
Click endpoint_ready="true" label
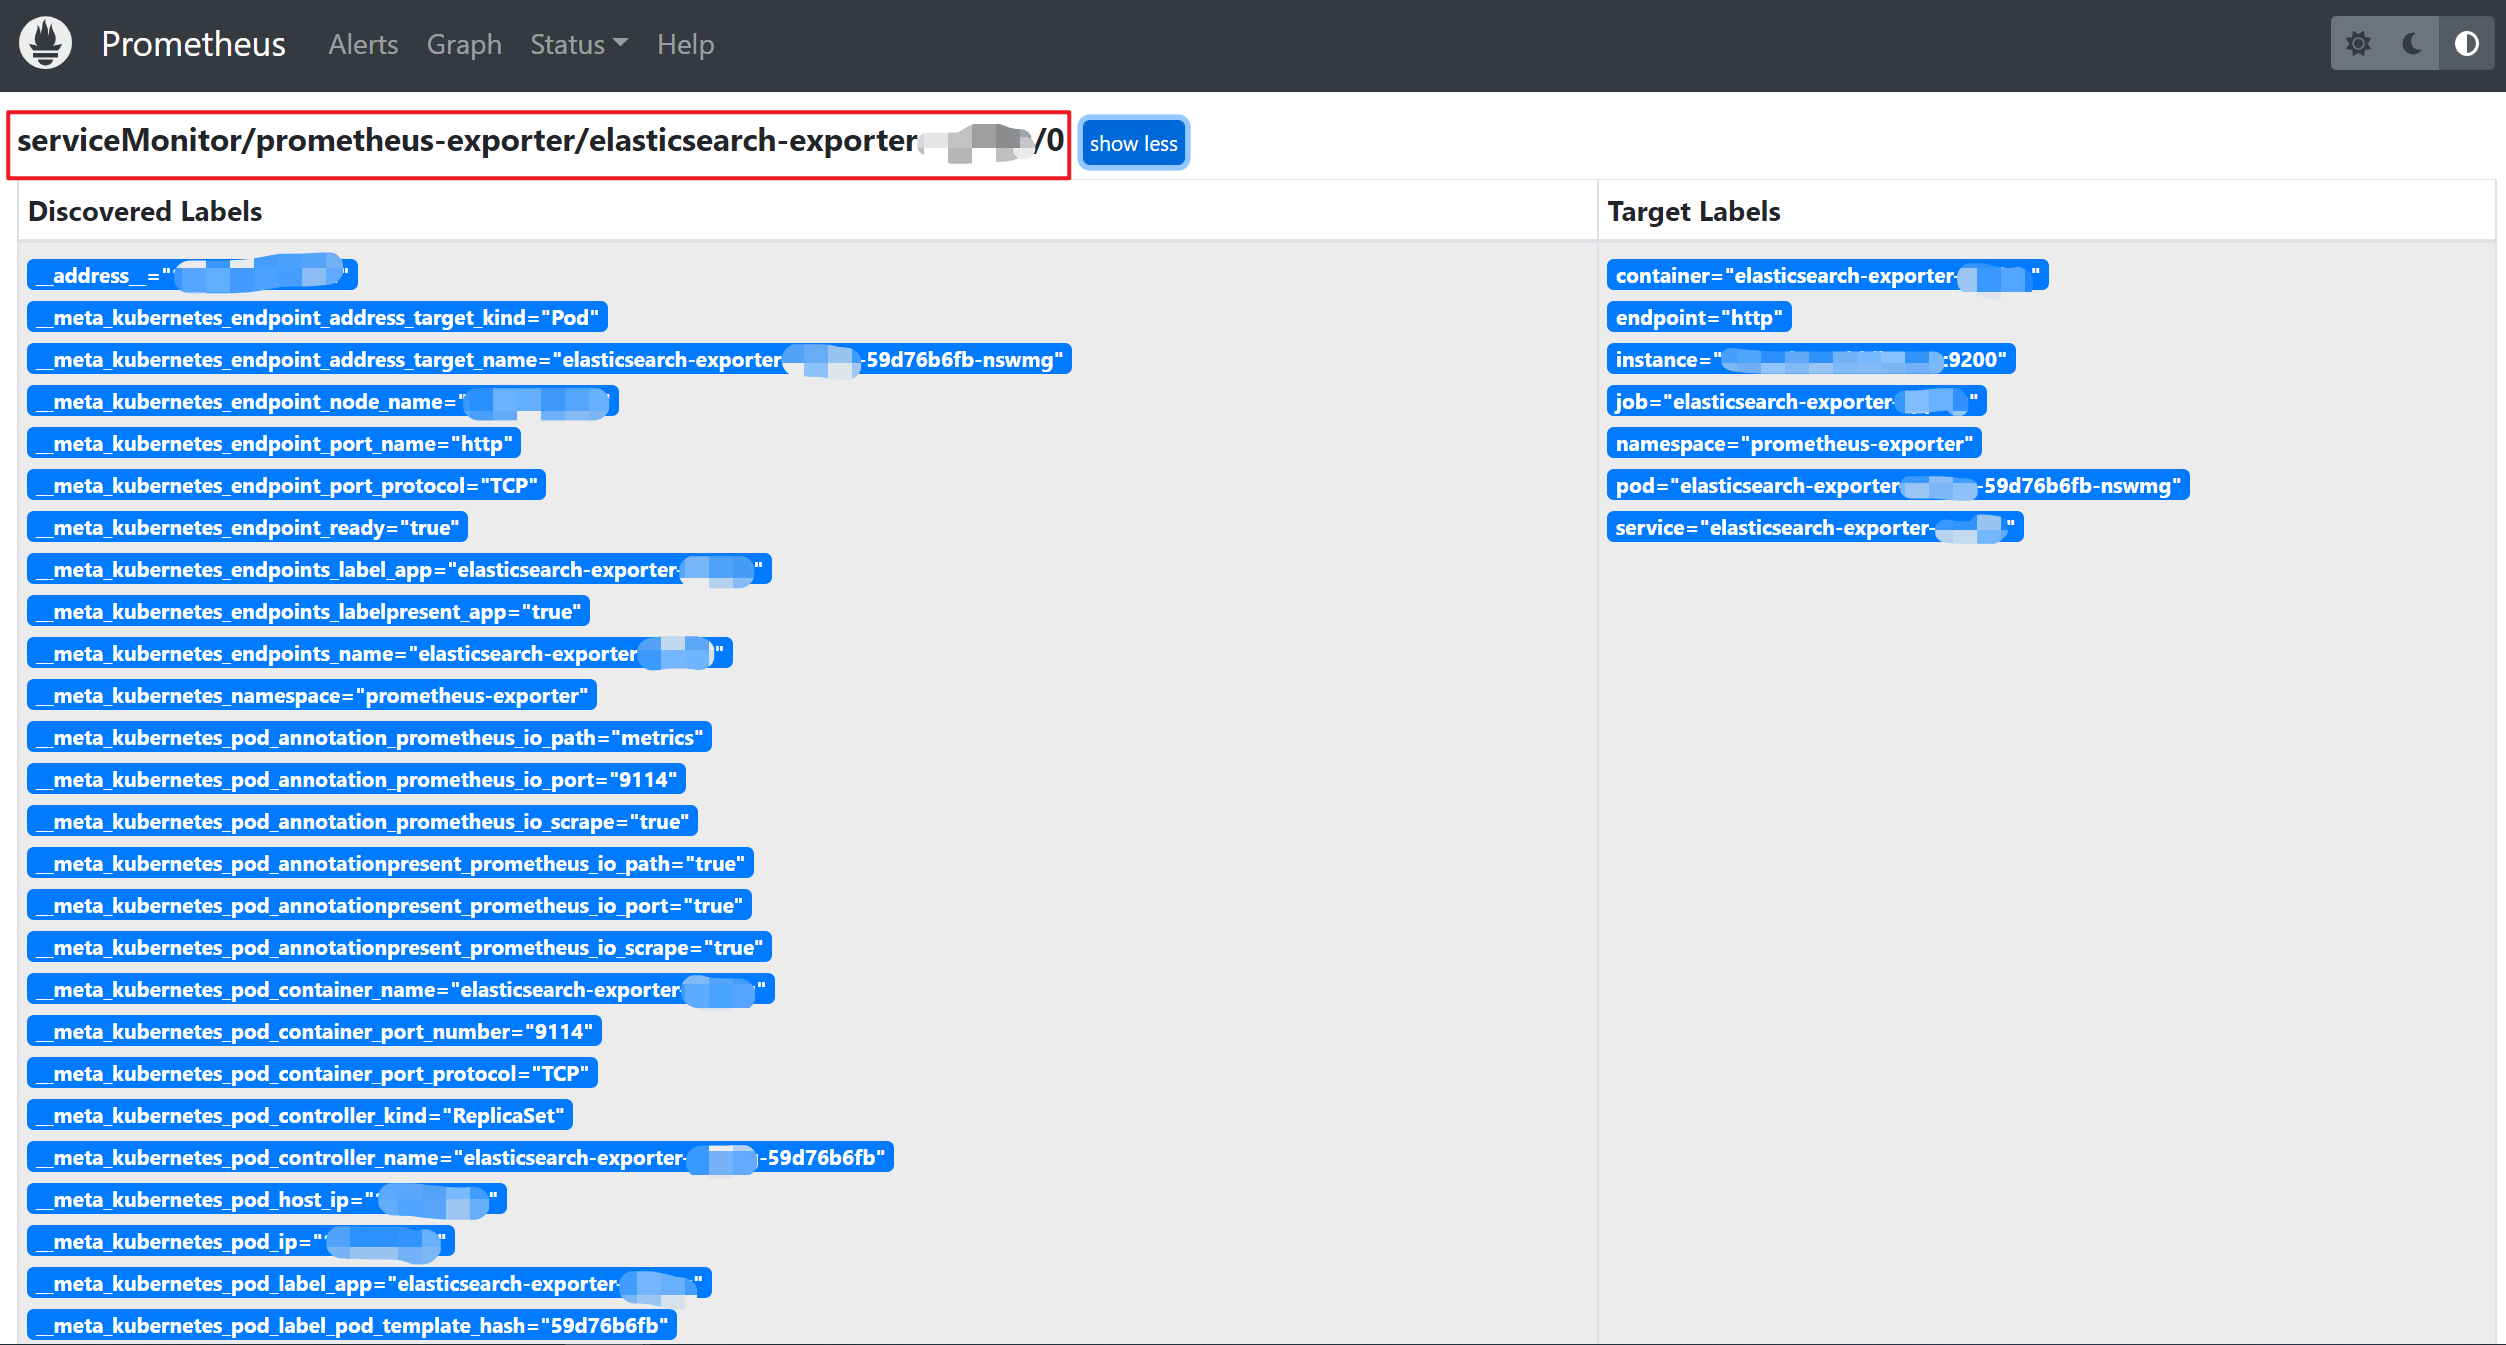click(247, 527)
